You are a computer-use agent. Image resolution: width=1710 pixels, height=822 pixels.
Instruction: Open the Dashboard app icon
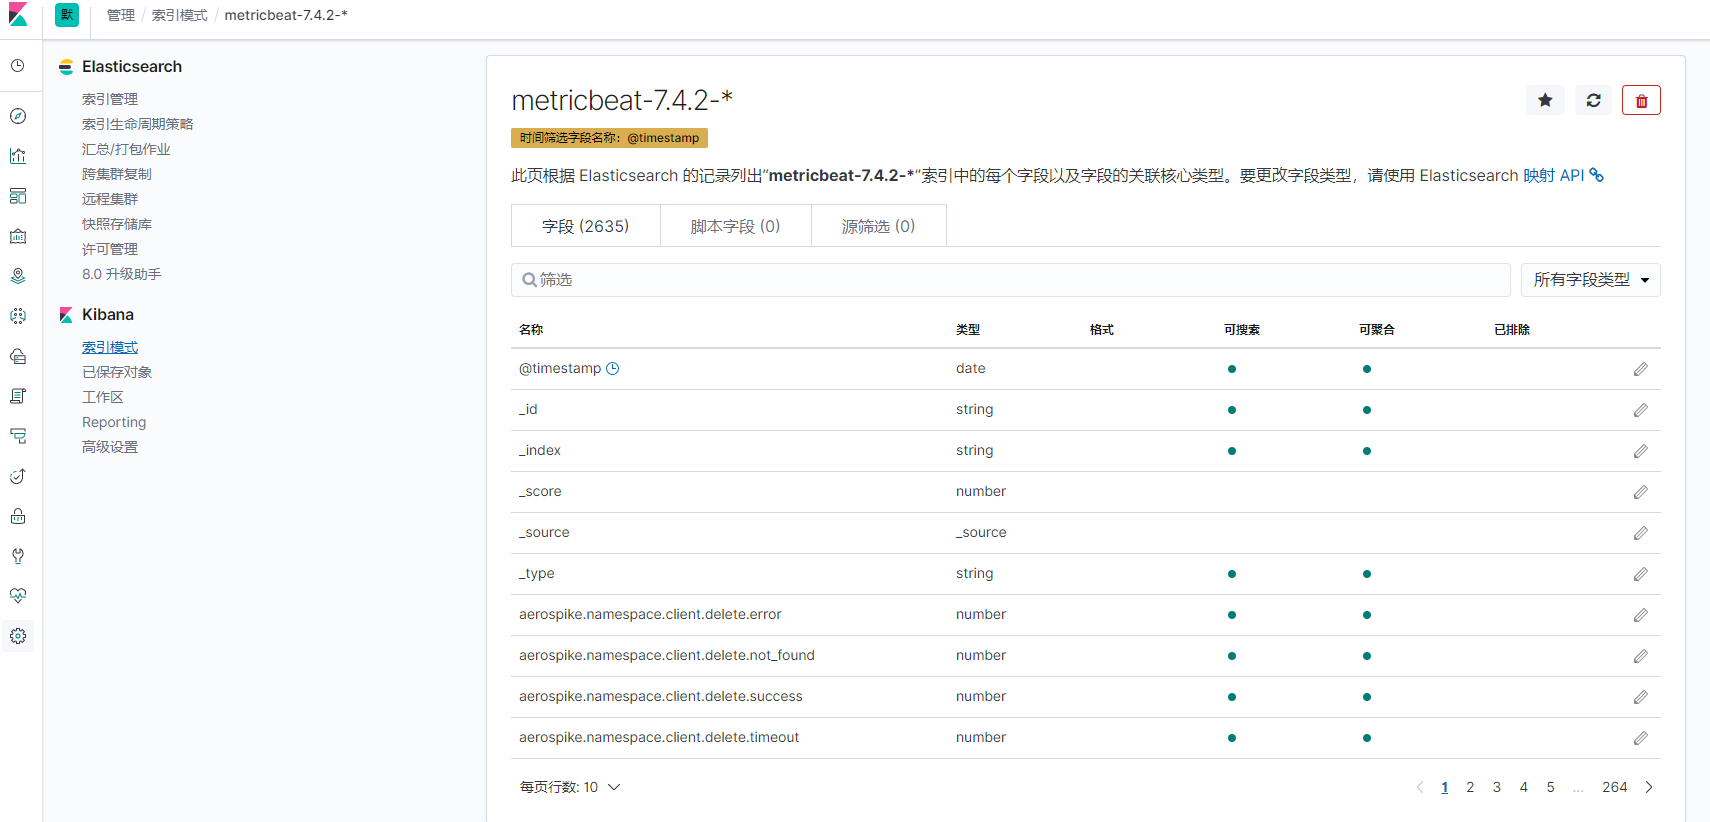tap(18, 196)
